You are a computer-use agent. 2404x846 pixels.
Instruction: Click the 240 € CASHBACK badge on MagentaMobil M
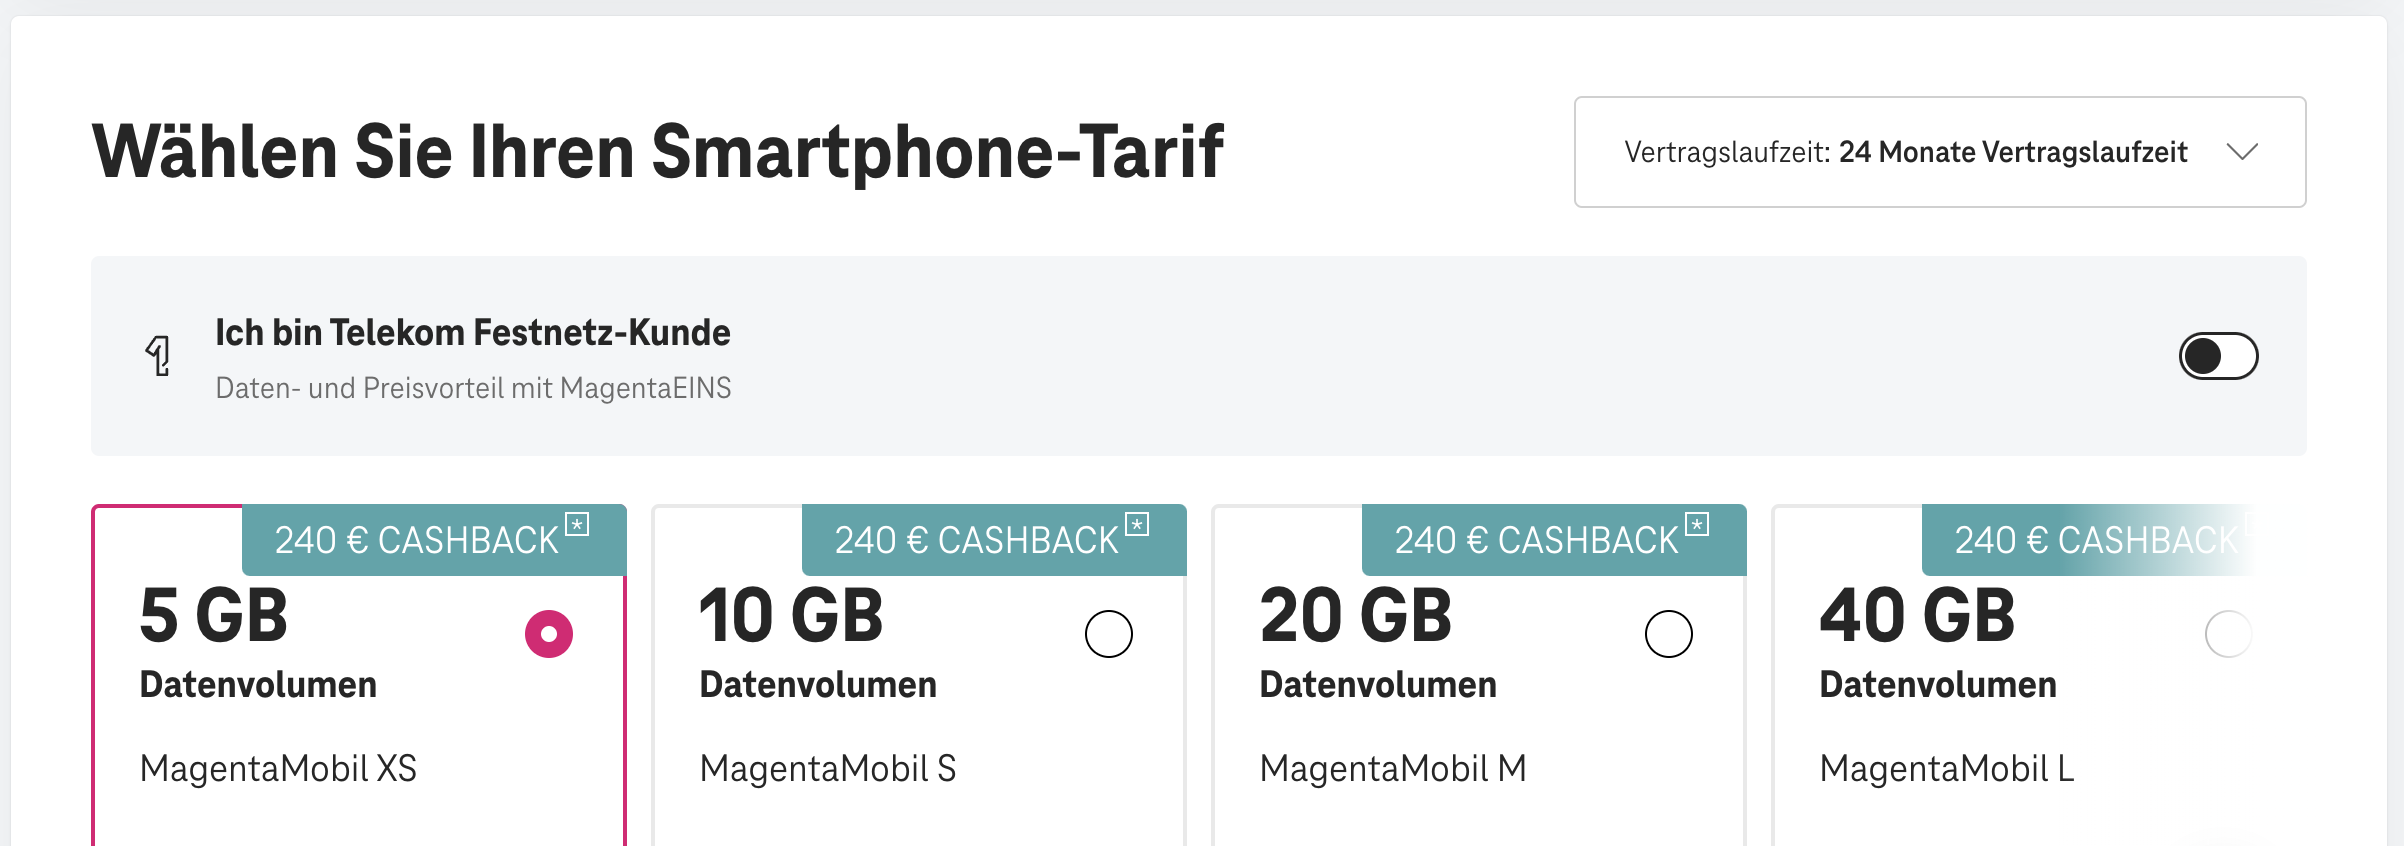(x=1536, y=541)
